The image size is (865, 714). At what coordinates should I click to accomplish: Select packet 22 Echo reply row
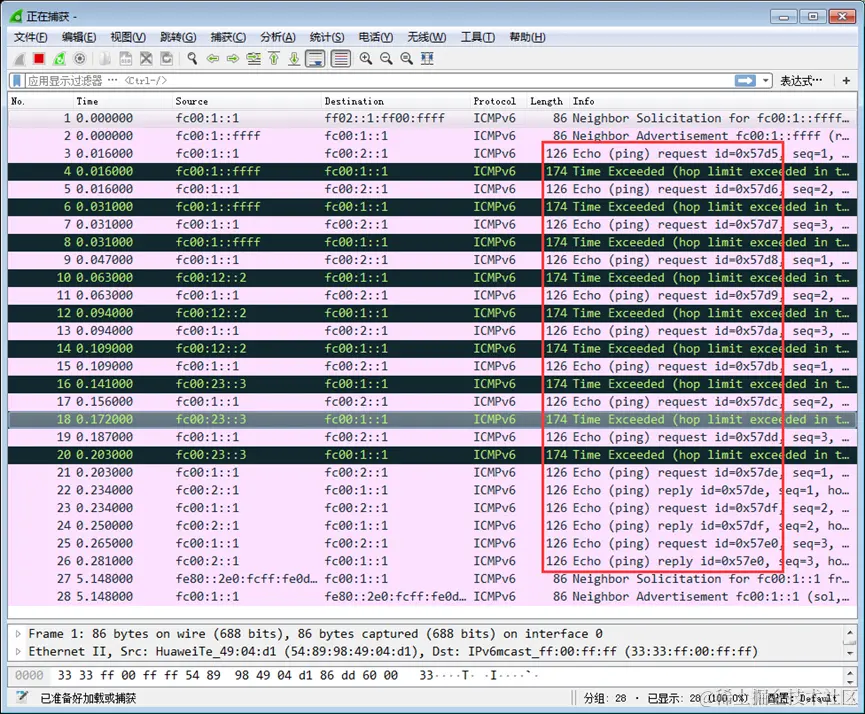click(432, 490)
